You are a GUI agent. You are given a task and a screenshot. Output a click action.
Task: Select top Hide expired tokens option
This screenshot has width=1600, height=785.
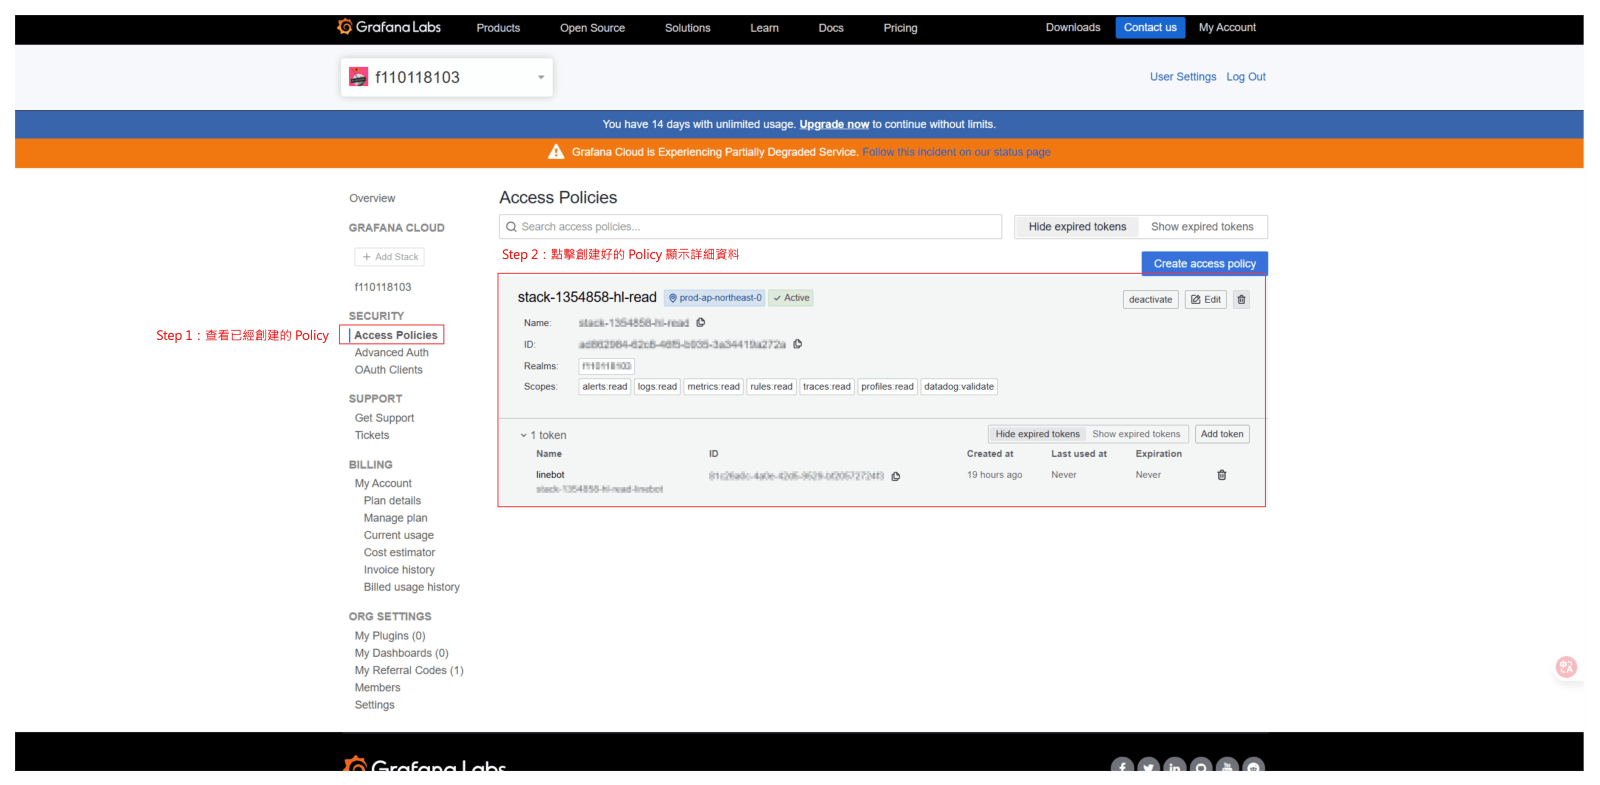tap(1077, 227)
